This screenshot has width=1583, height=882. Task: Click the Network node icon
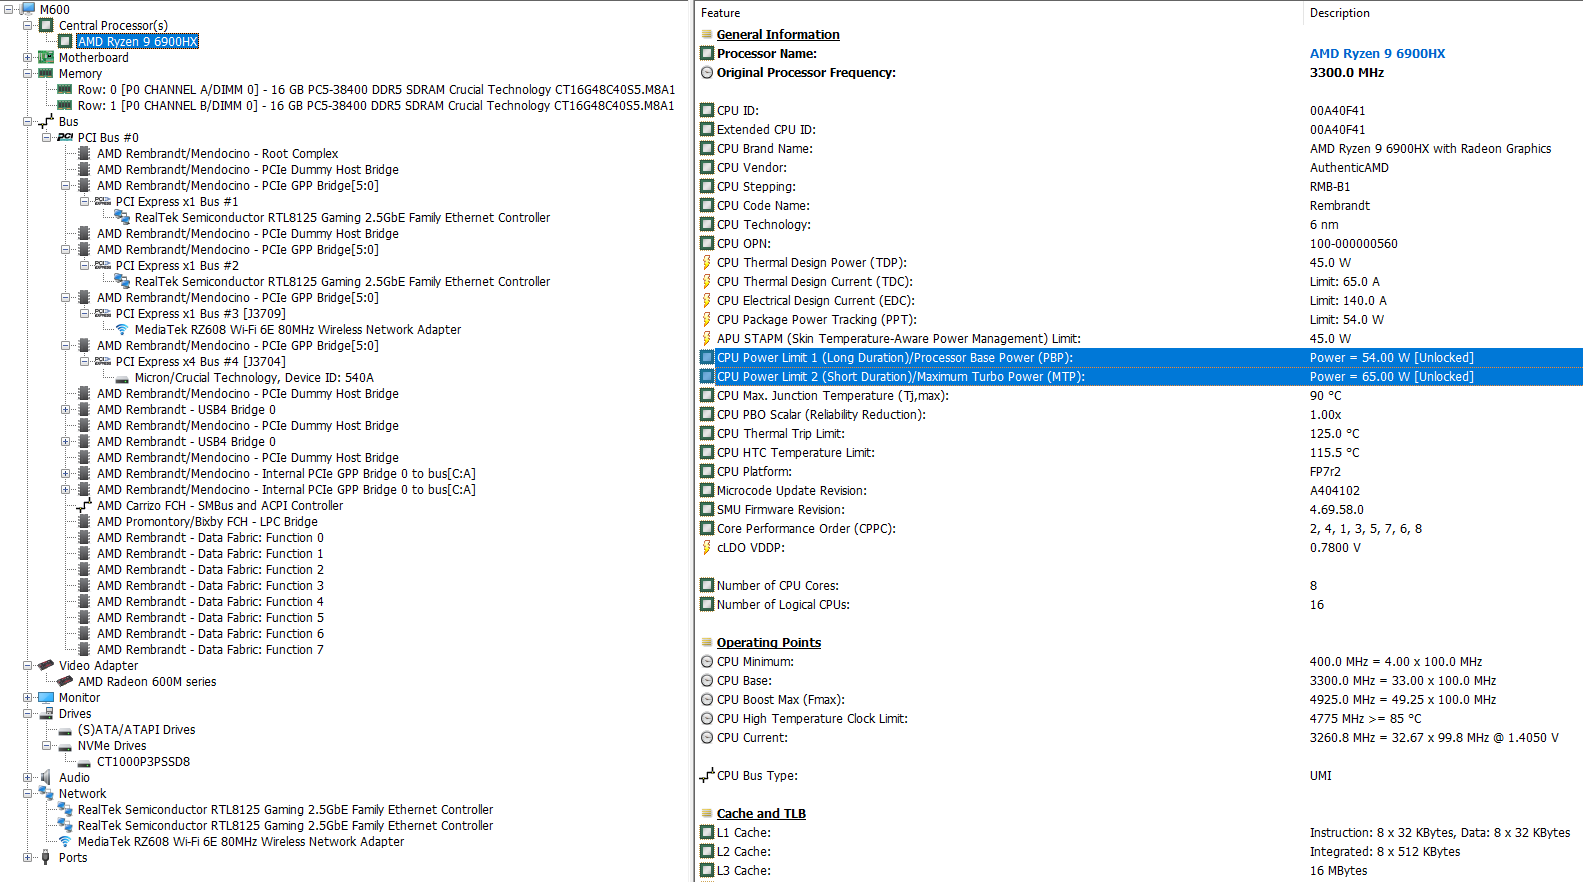coord(46,793)
